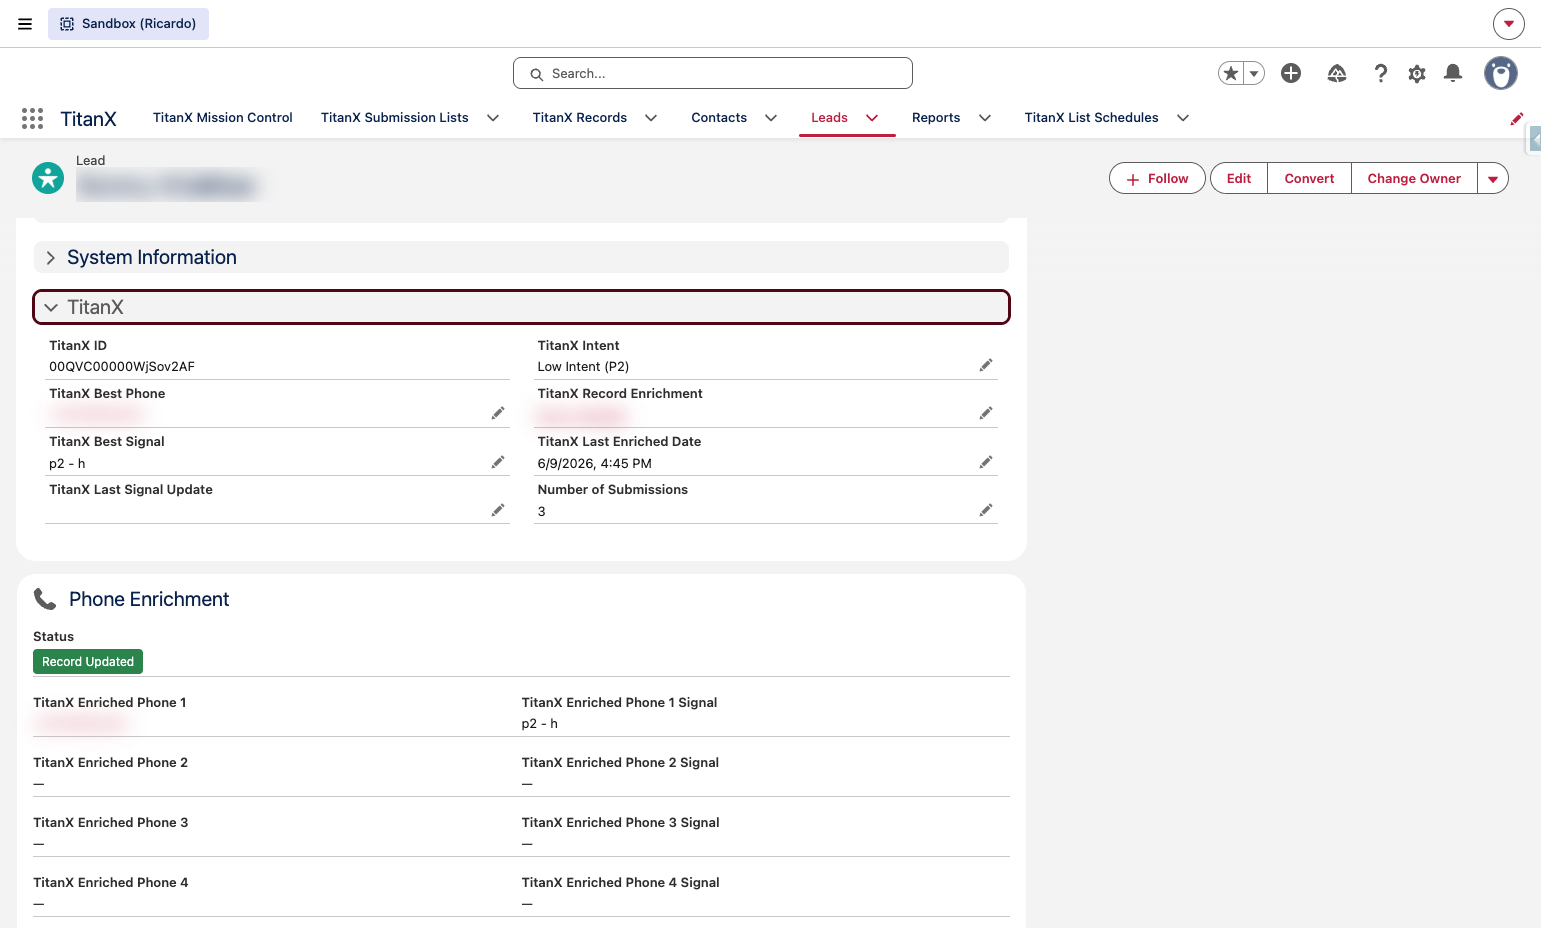
Task: Open TitanX List Schedules dropdown chevron
Action: 1183,118
